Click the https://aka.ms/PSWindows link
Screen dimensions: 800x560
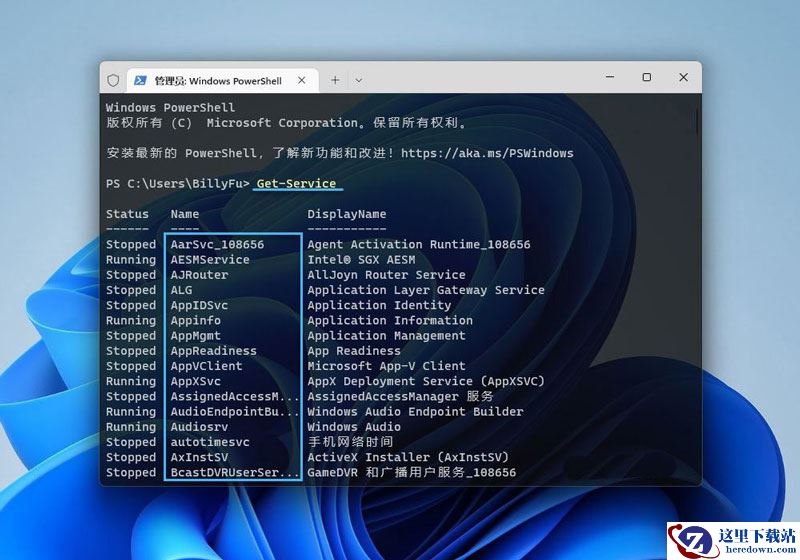(487, 154)
